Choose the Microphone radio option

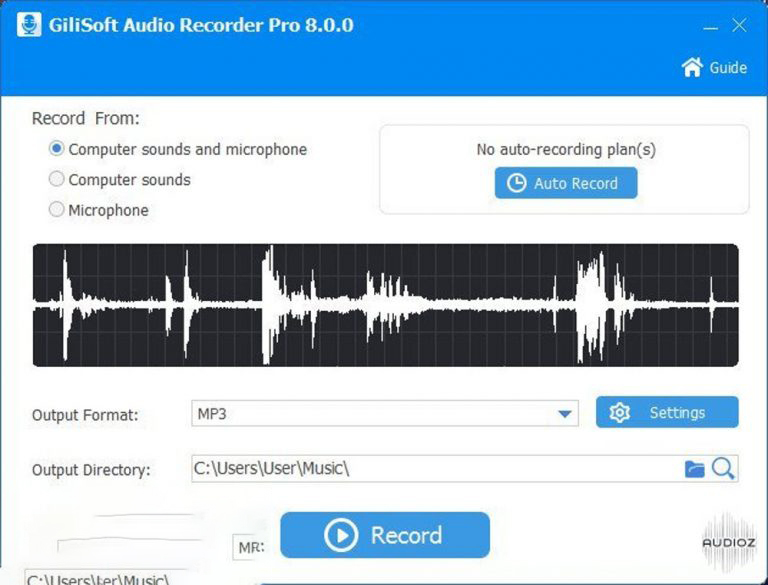pos(57,209)
